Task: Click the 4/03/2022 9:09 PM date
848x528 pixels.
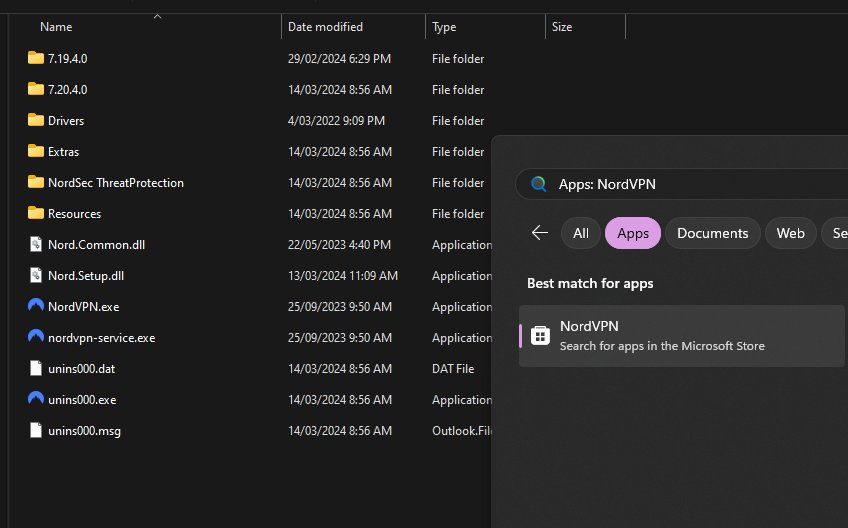Action: point(336,121)
